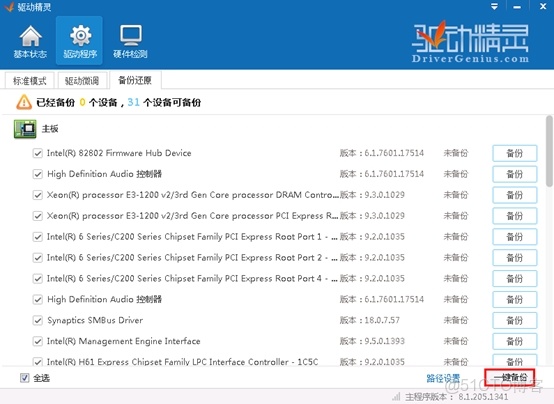
Task: Click 备份 for Intel 82802 Firmware Hub
Action: click(x=514, y=153)
